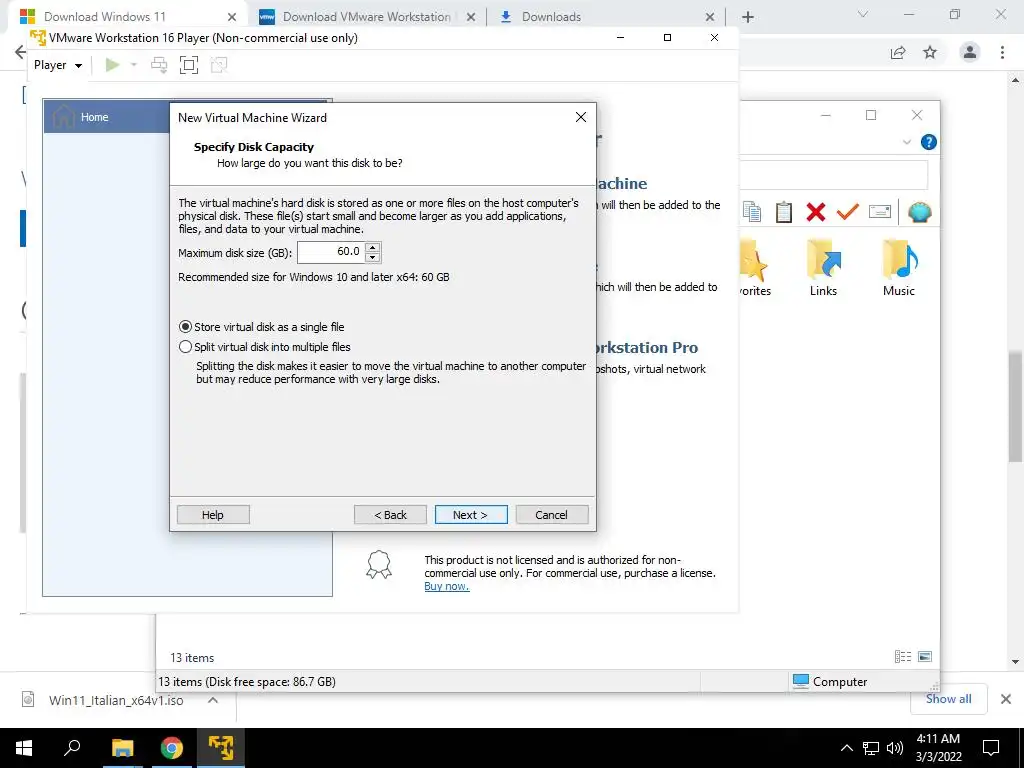Expand options arrow for Win11 ISO download
Viewport: 1024px width, 768px height.
213,700
